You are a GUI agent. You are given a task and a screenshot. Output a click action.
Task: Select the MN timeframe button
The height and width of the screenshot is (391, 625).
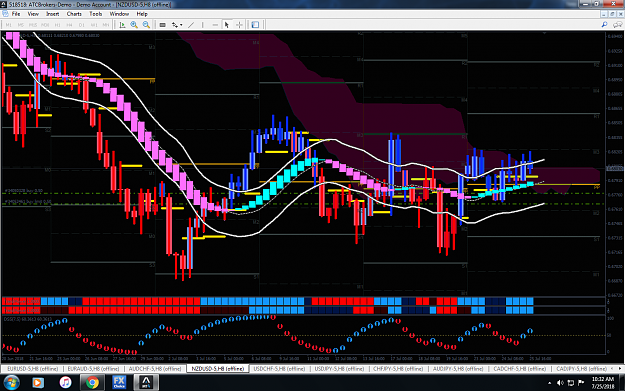(106, 25)
